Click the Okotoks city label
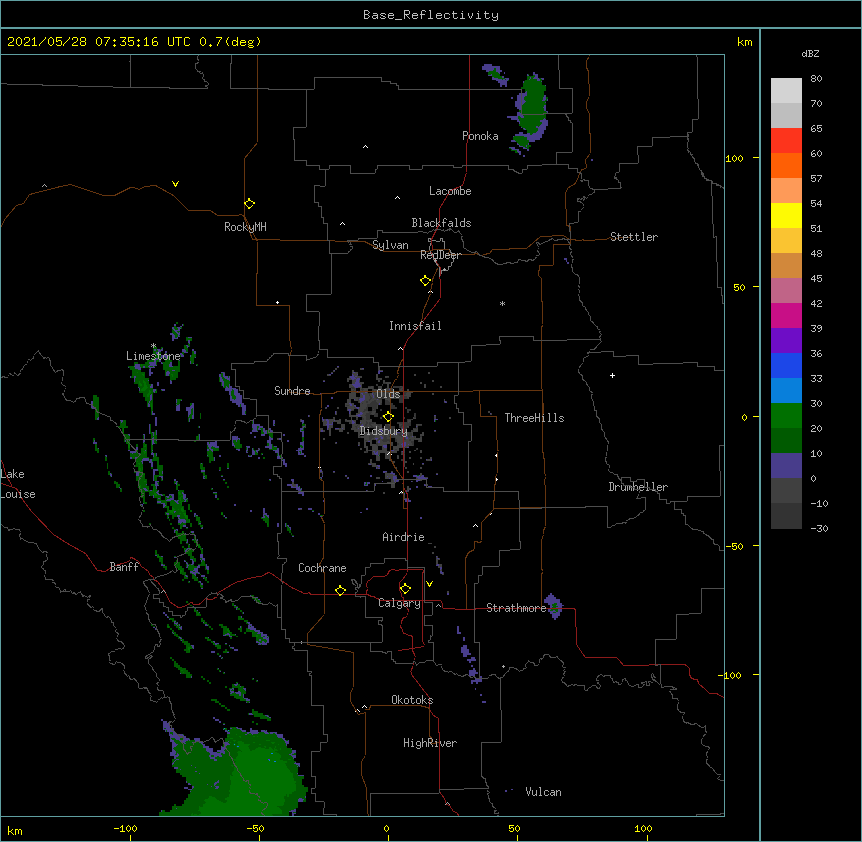 (x=412, y=700)
